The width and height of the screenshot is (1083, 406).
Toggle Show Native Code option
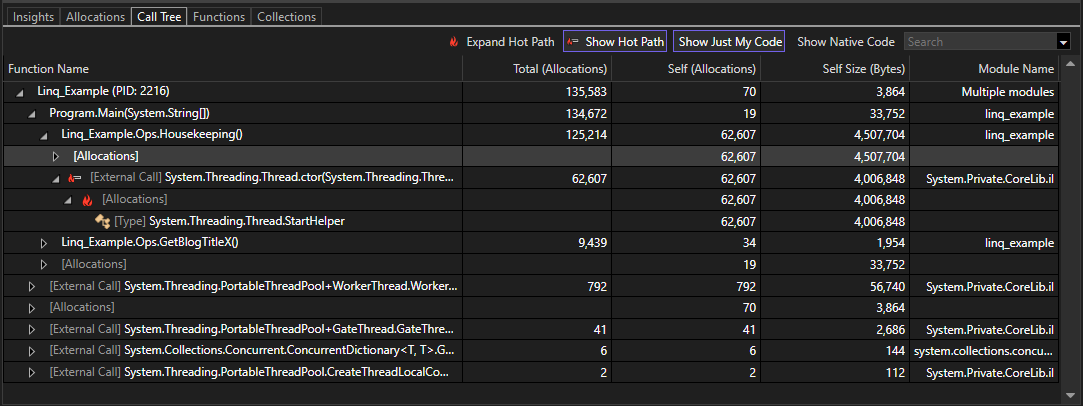[845, 42]
